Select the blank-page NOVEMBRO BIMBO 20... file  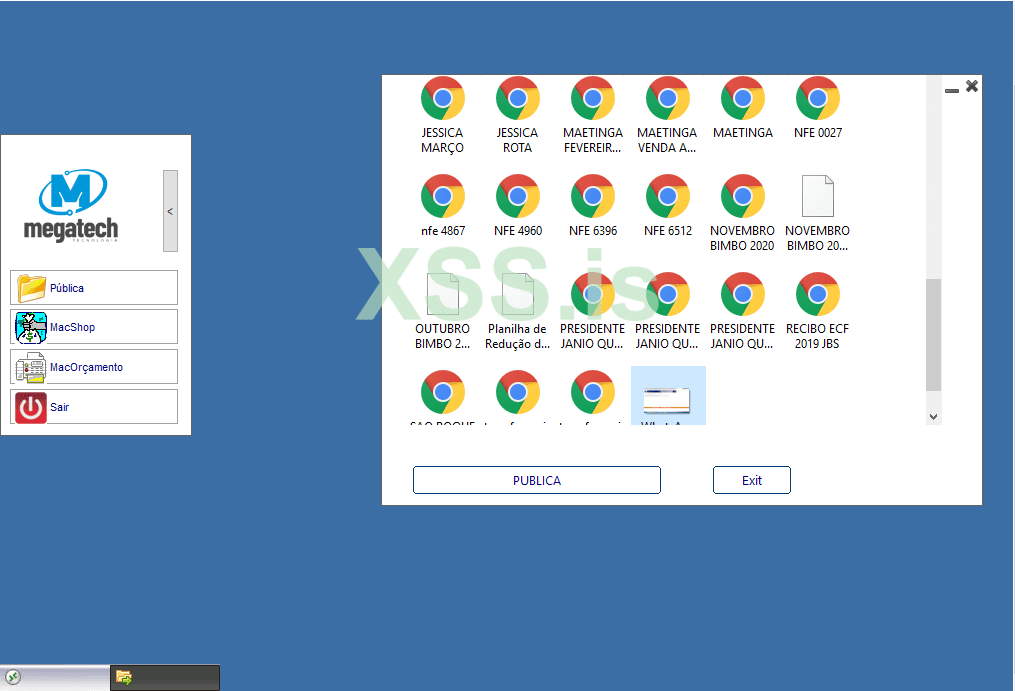(818, 196)
